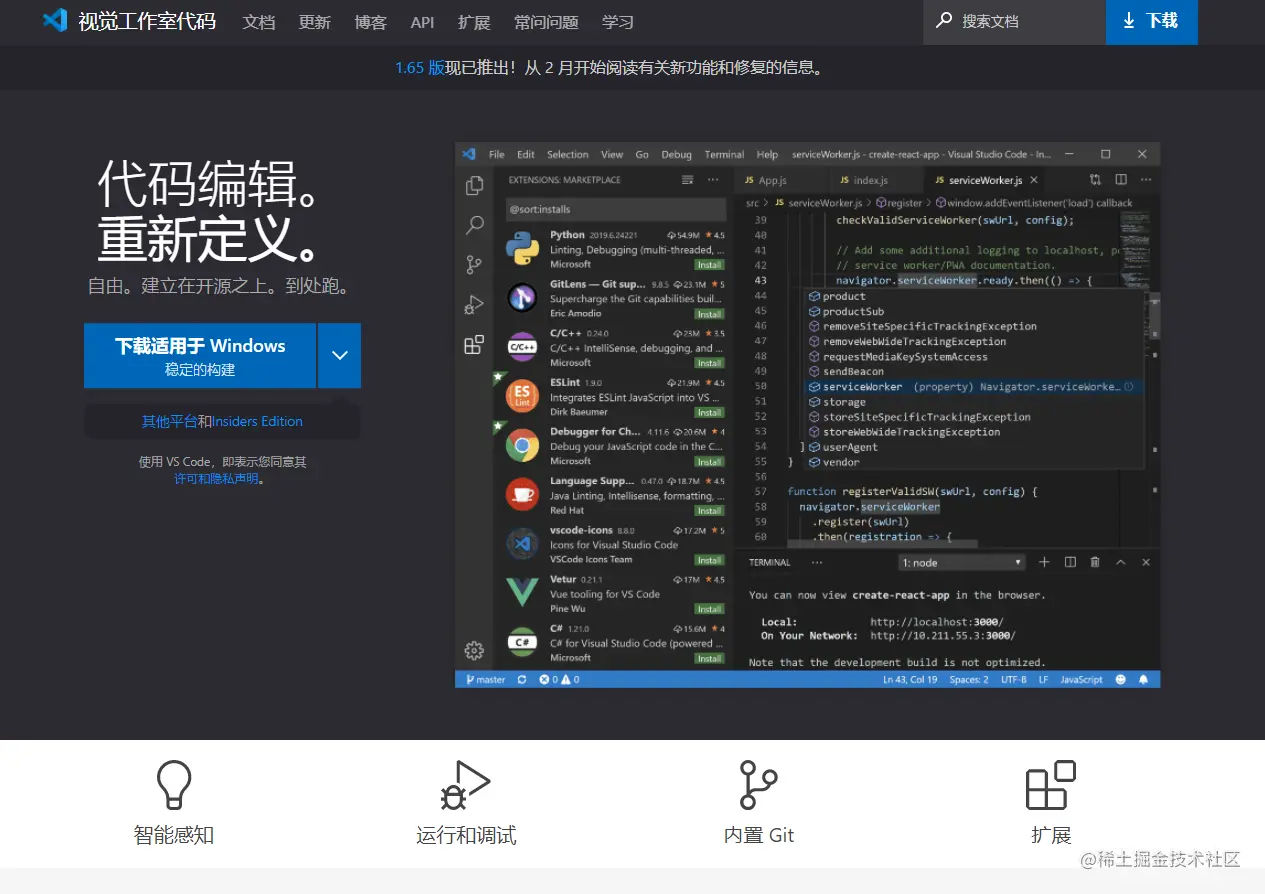Open the Selection menu in the editor
1265x894 pixels.
pyautogui.click(x=567, y=155)
